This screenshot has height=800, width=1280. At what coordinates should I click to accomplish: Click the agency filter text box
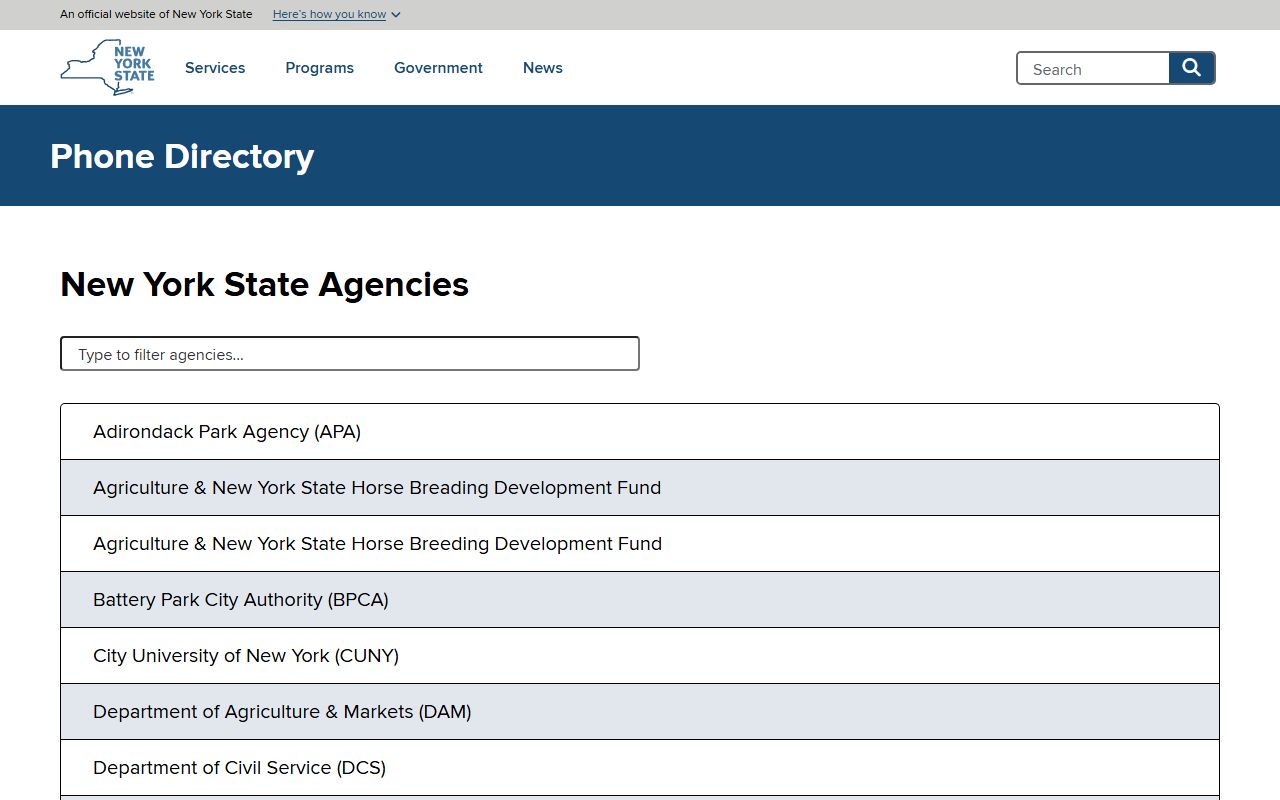[350, 354]
